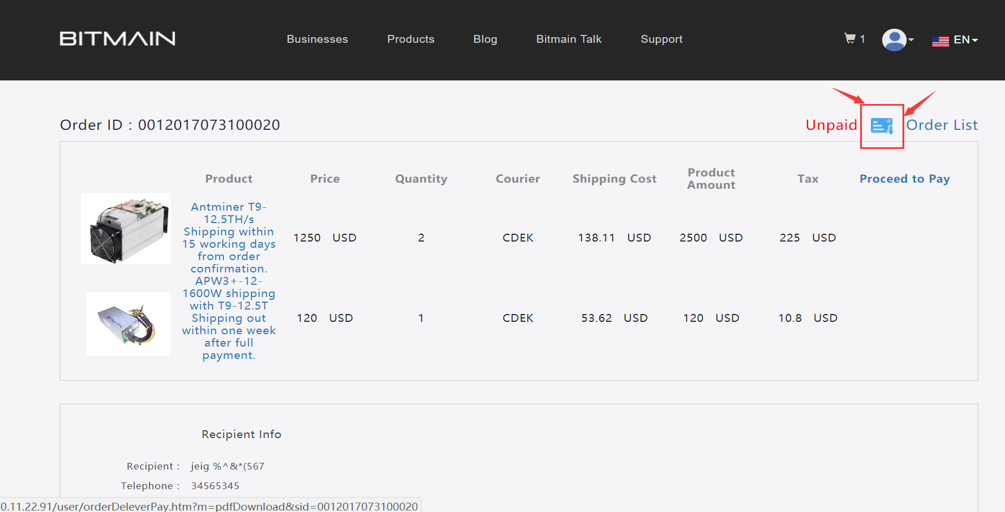The image size is (1005, 512).
Task: Click the Antminer T9 product thumbnail
Action: 126,229
